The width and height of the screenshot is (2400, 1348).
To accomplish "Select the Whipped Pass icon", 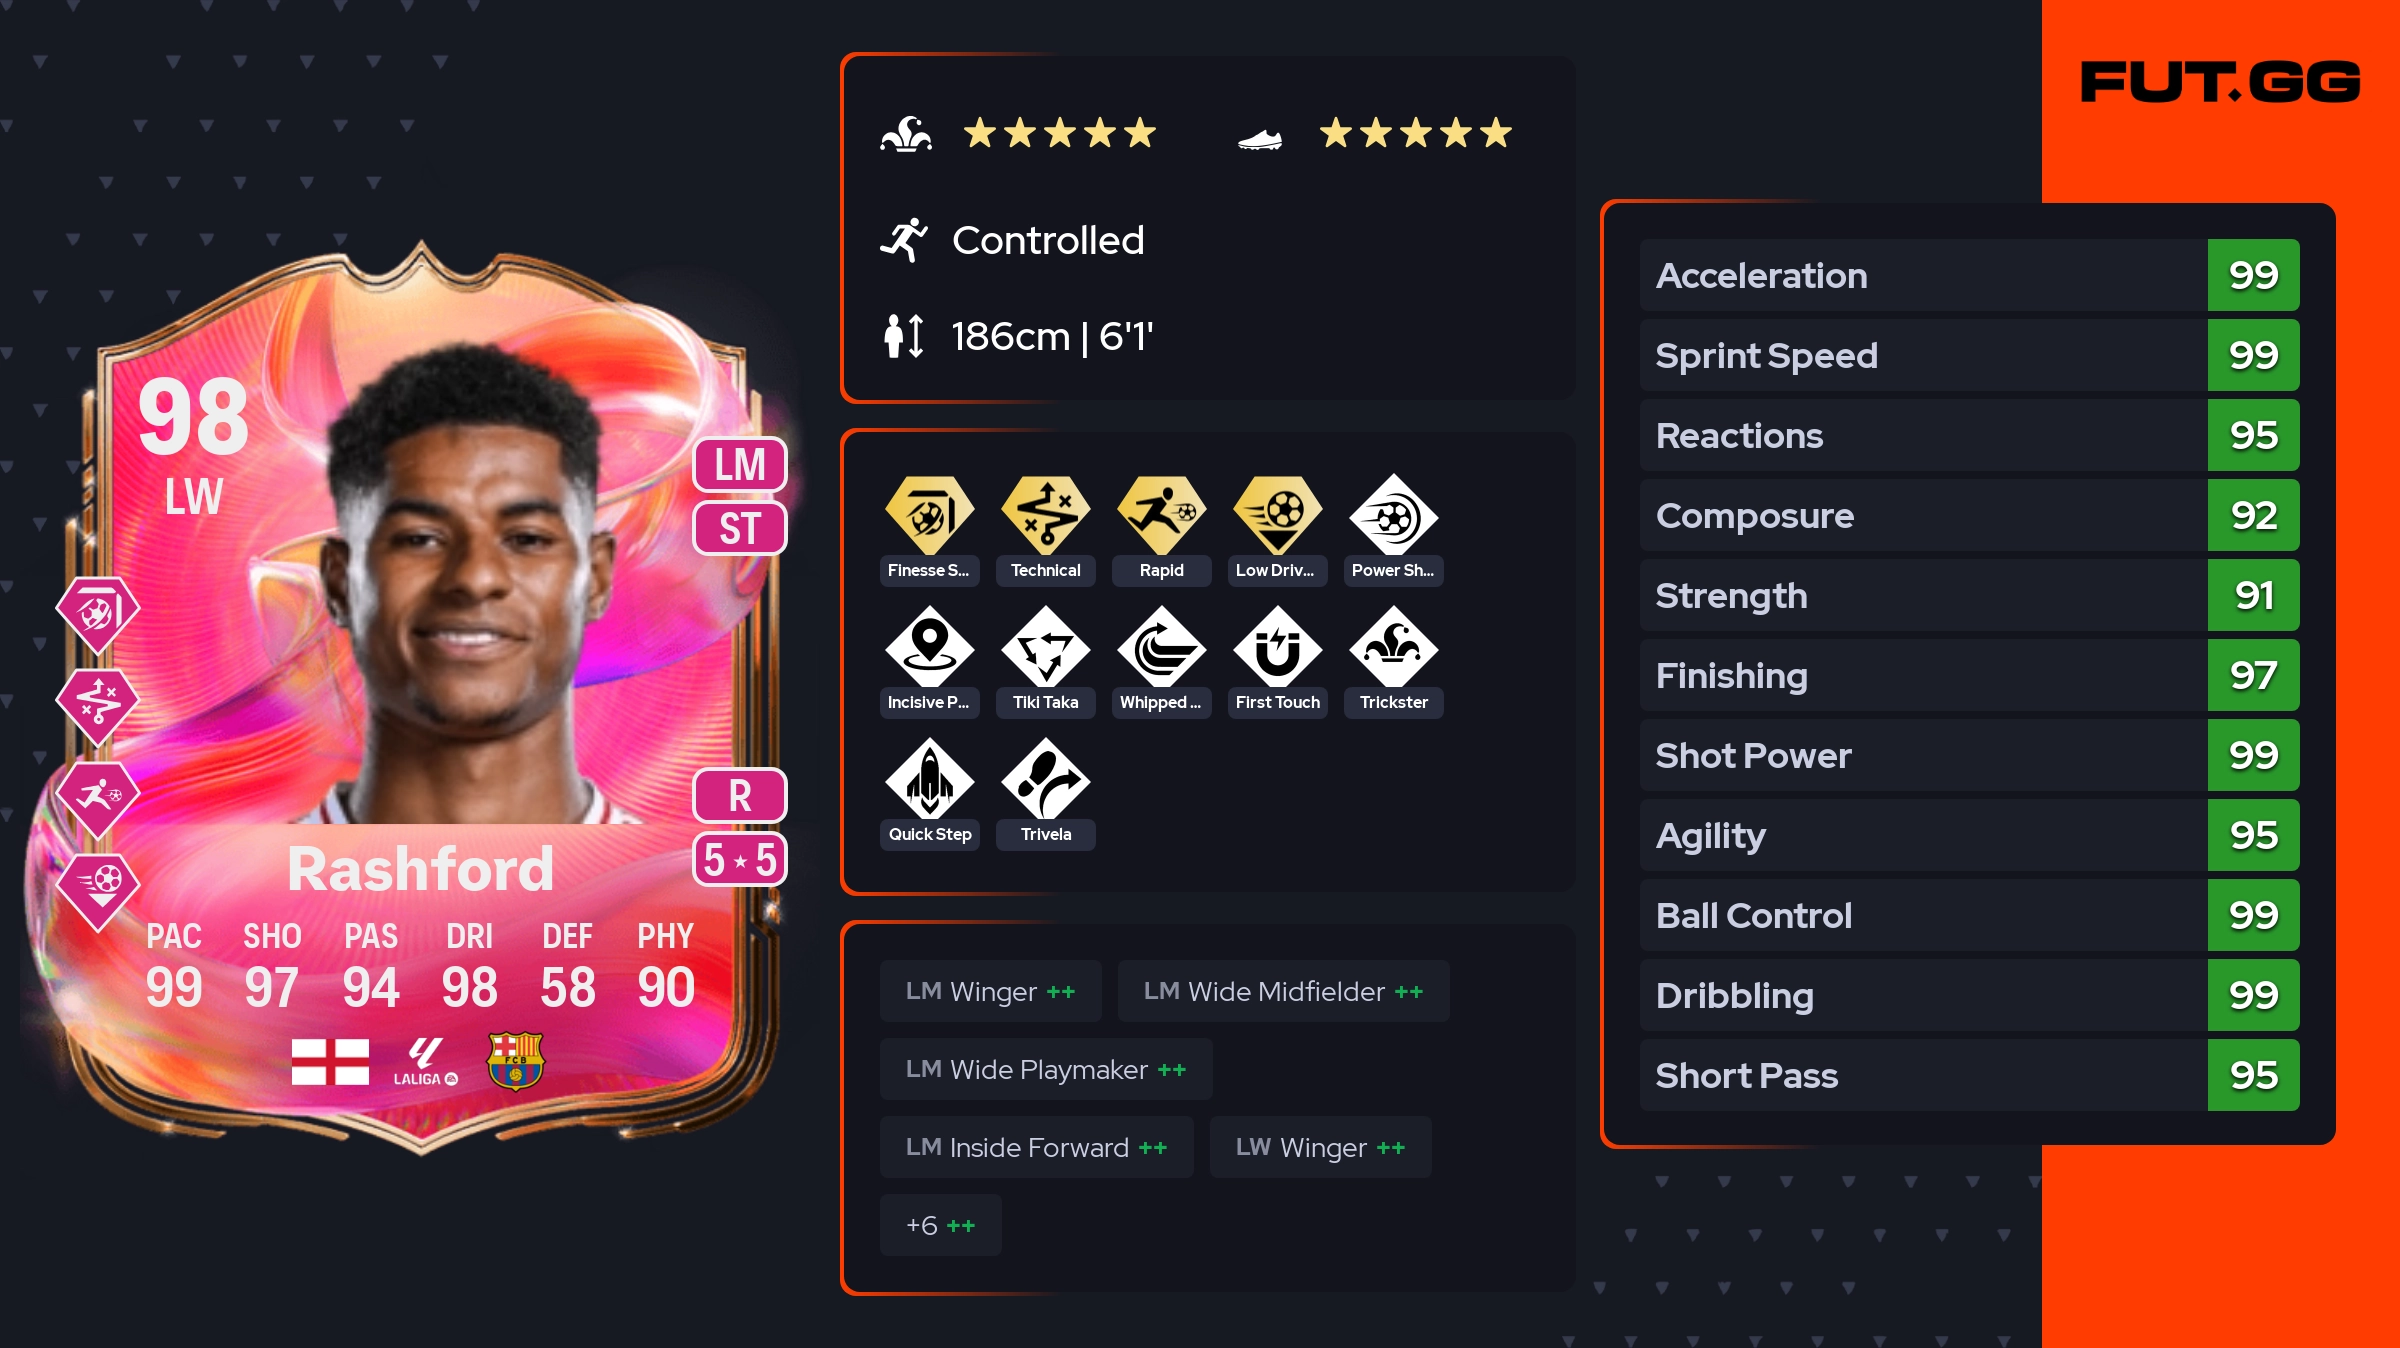I will (x=1162, y=647).
